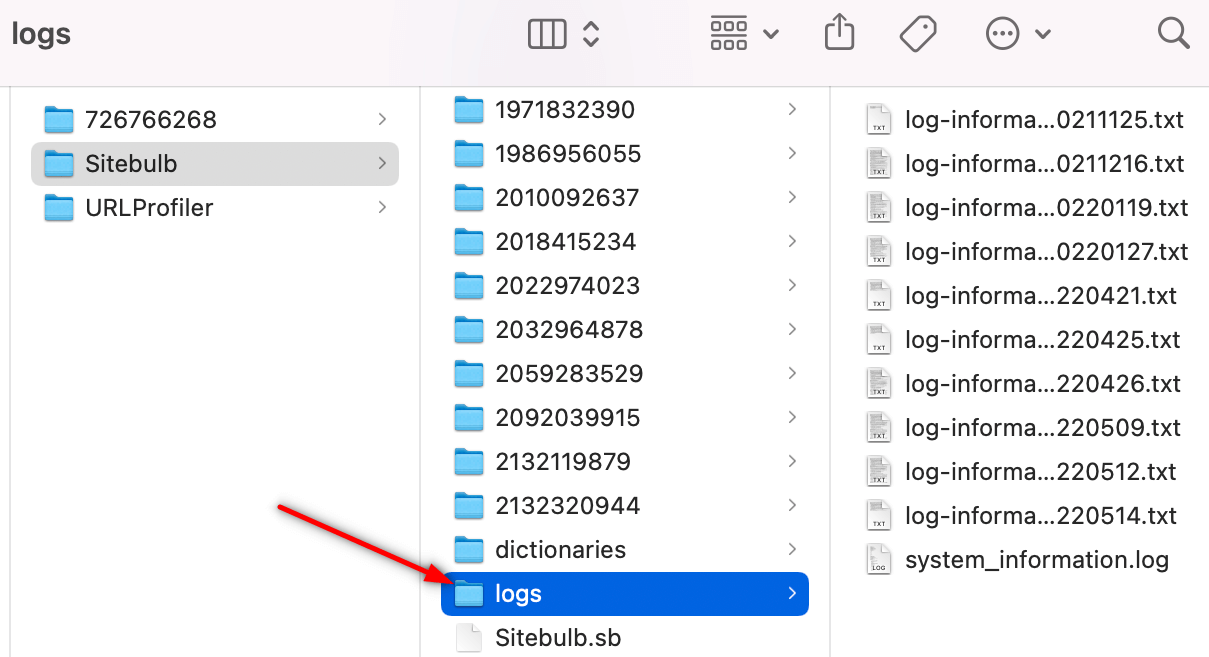1209x657 pixels.
Task: Expand the logs folder chevron
Action: point(792,593)
